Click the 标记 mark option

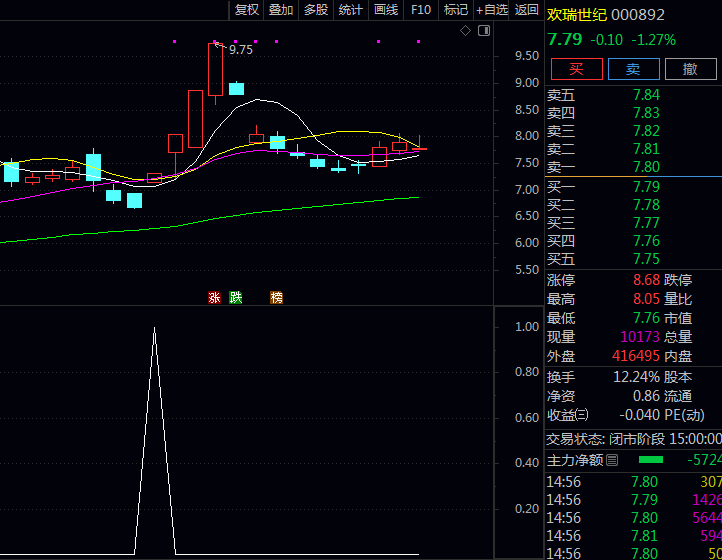click(456, 10)
